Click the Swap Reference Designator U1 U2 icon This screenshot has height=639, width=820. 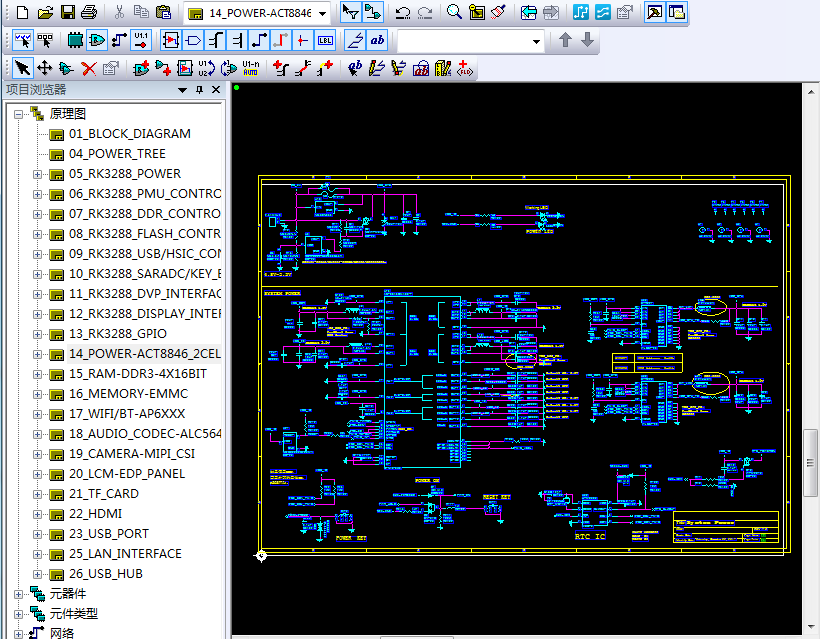(x=206, y=69)
